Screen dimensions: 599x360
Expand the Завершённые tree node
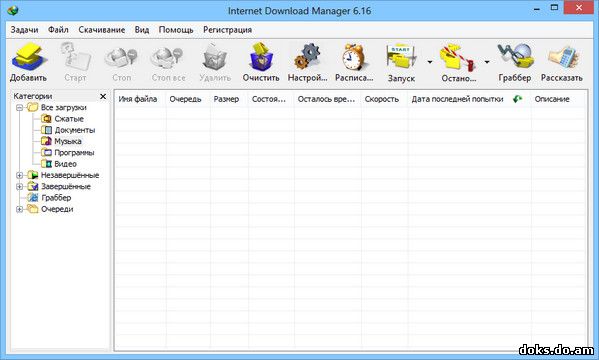19,186
